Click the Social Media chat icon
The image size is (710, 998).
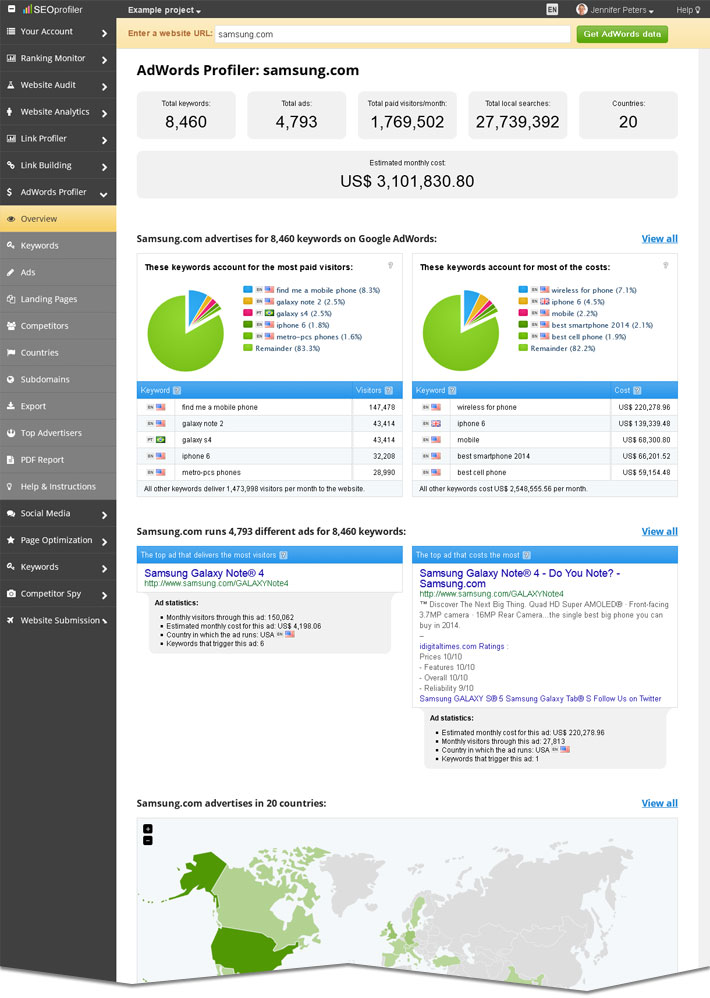(11, 513)
